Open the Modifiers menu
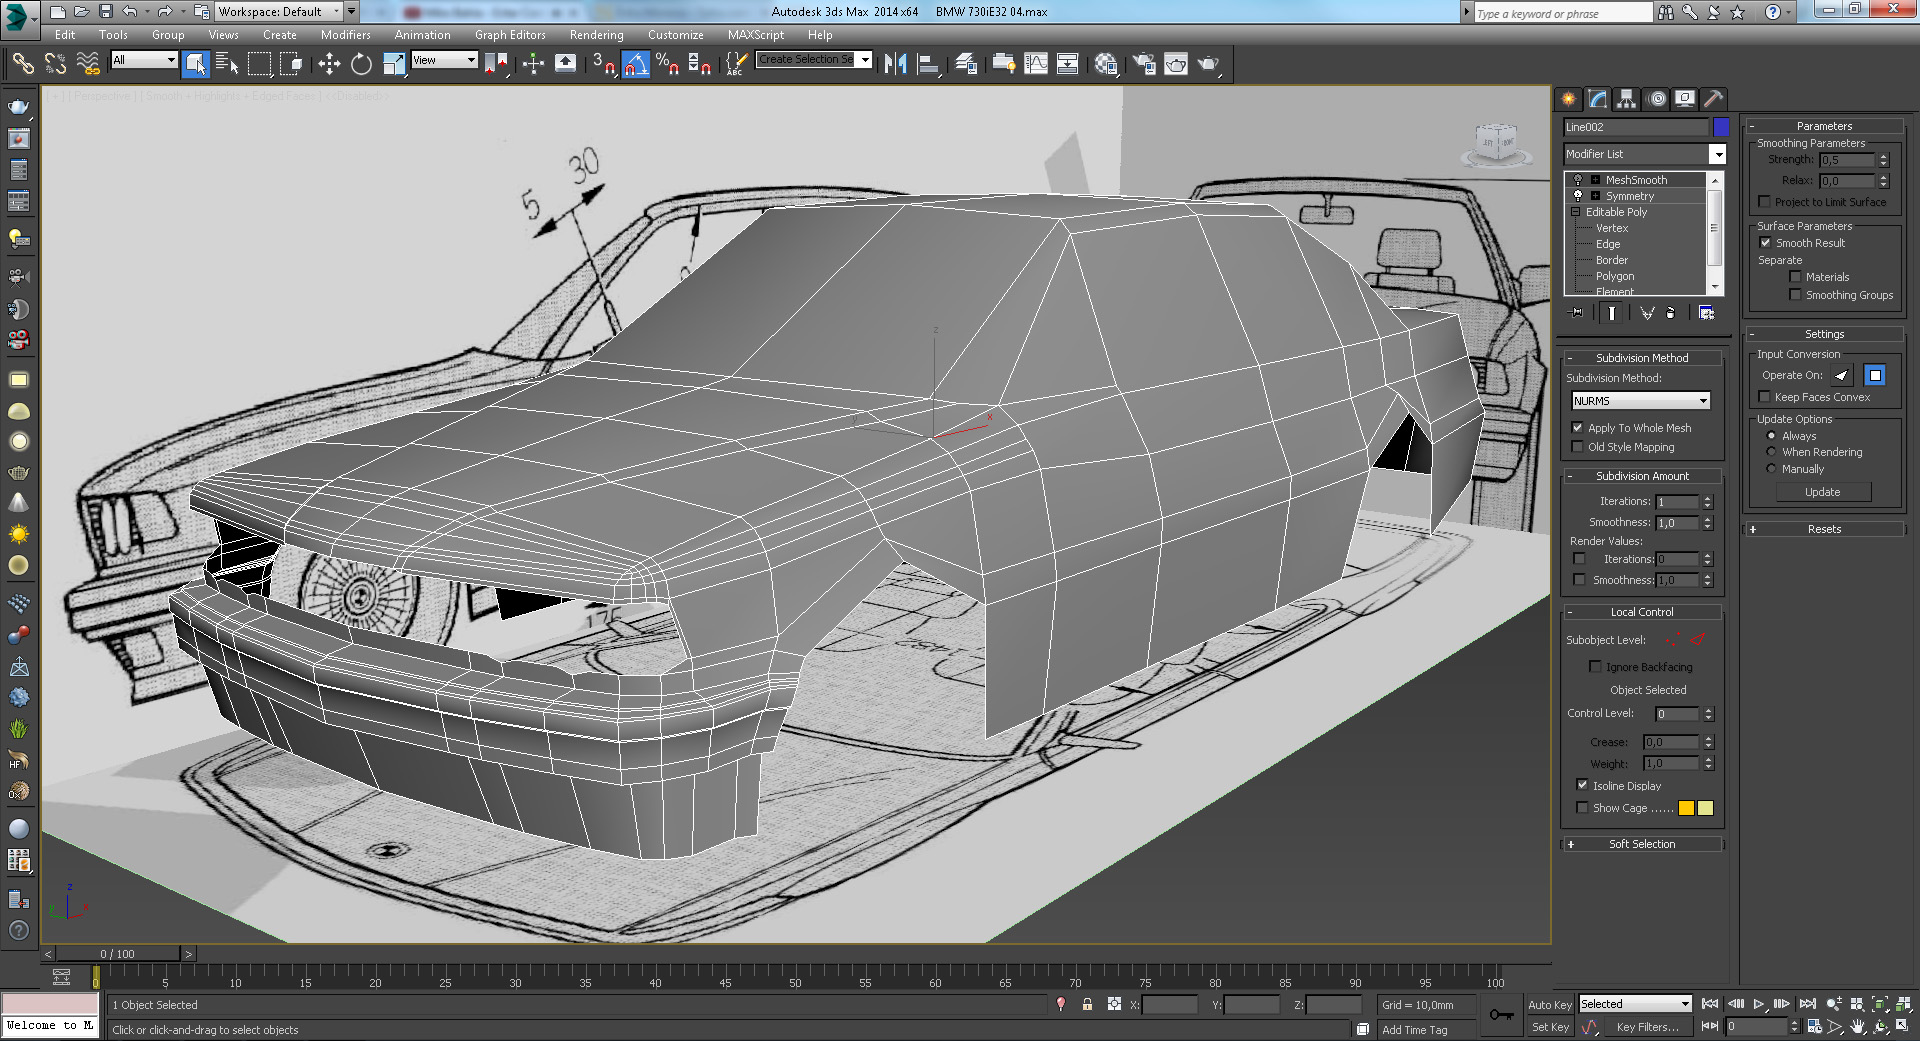Screen dimensions: 1920x1041 [345, 35]
